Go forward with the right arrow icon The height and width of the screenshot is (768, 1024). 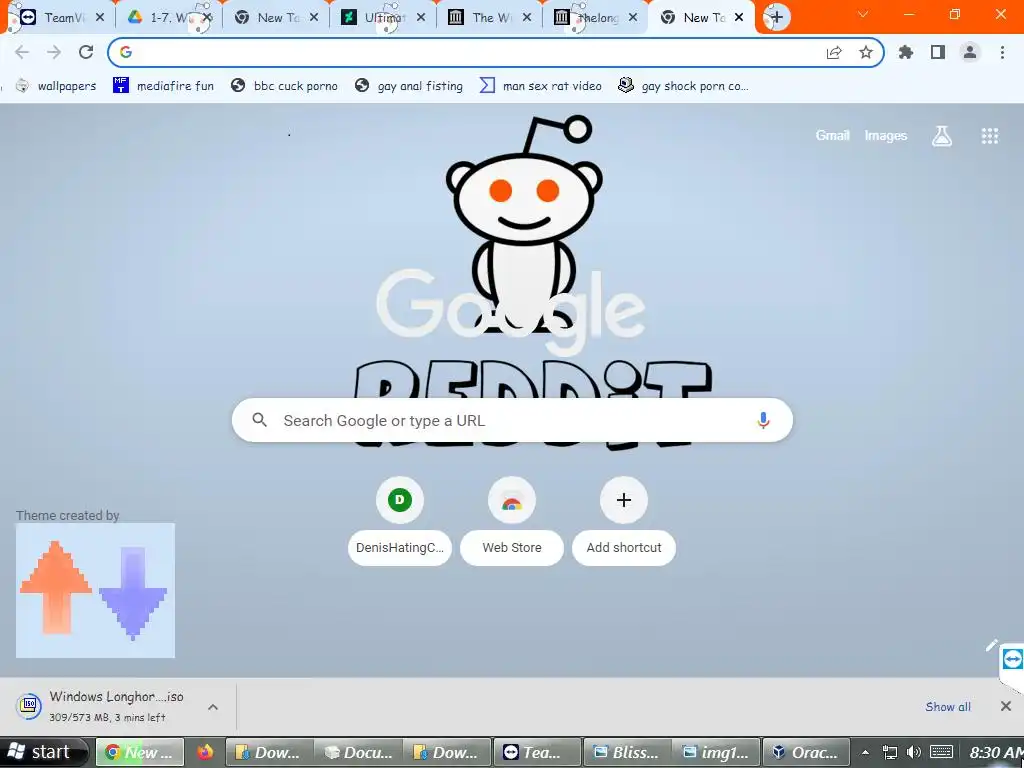pyautogui.click(x=54, y=52)
